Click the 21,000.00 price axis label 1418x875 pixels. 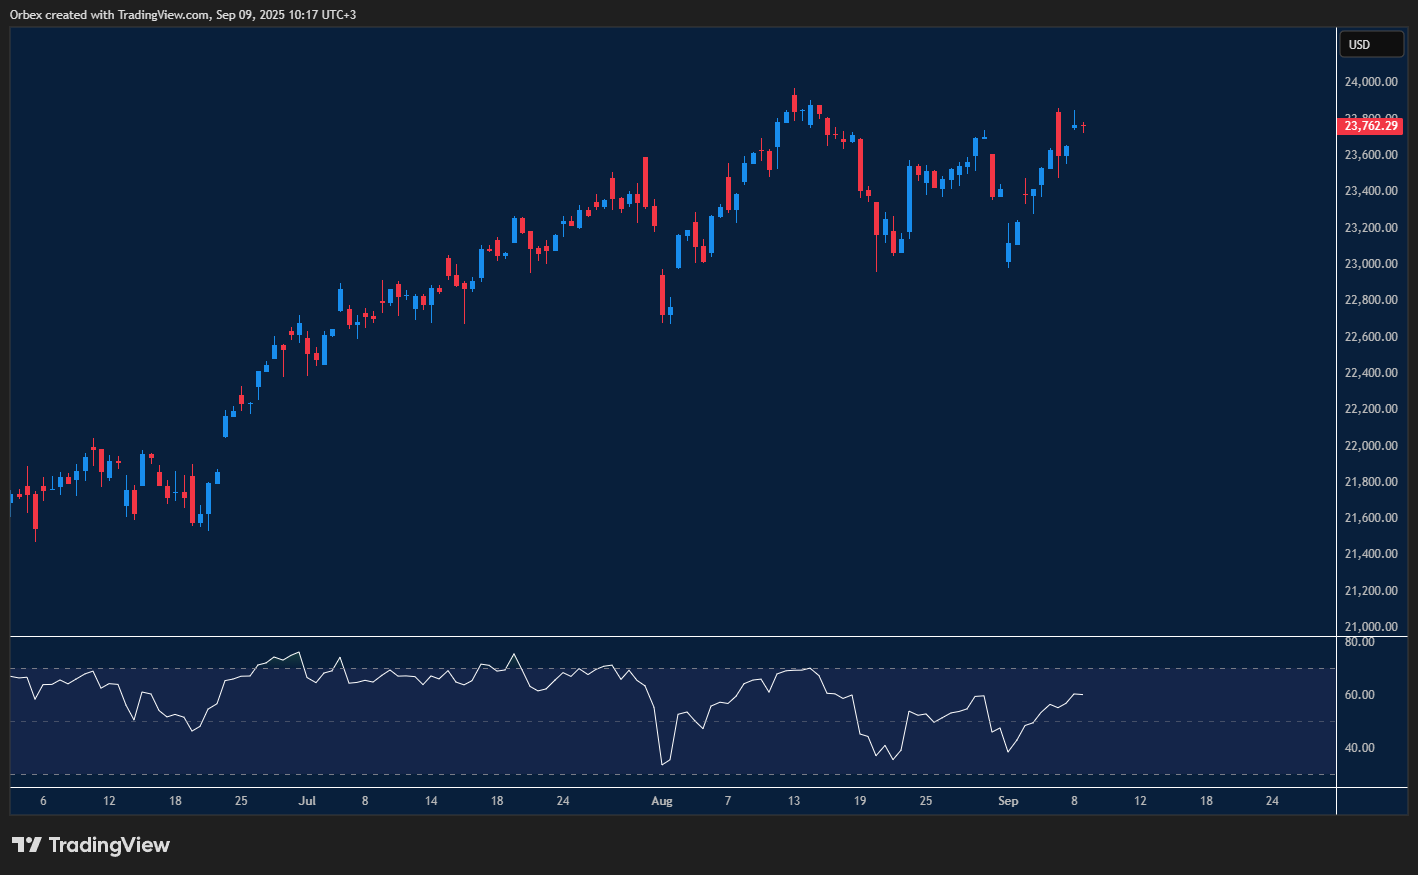click(x=1371, y=627)
